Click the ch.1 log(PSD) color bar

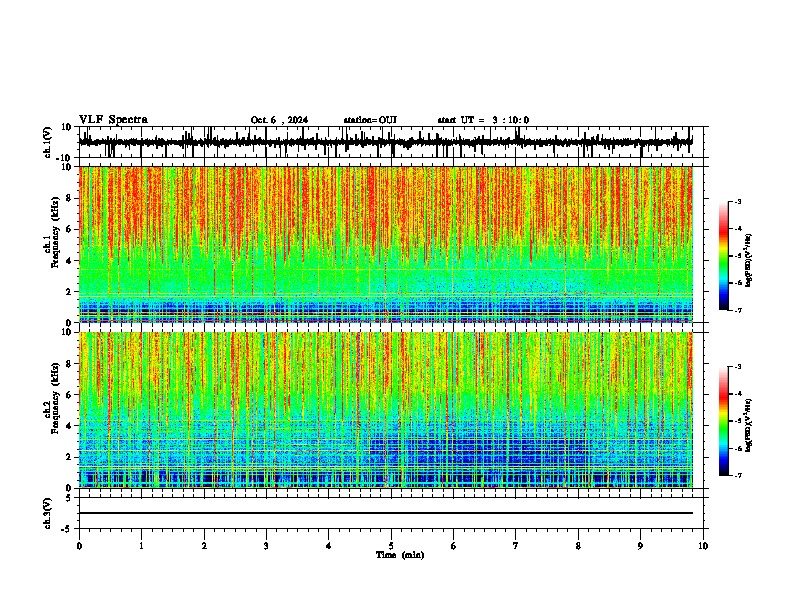tap(724, 256)
